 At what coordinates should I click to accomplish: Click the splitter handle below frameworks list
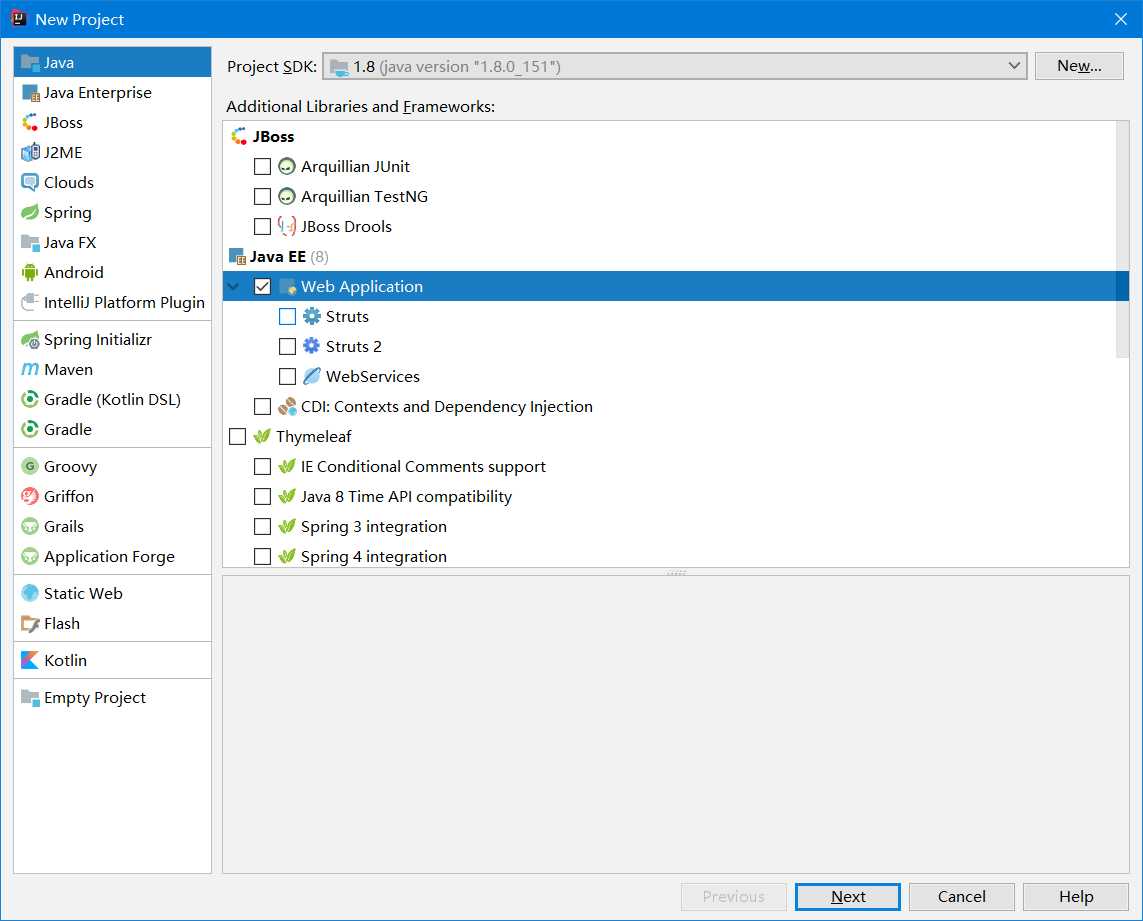coord(676,572)
